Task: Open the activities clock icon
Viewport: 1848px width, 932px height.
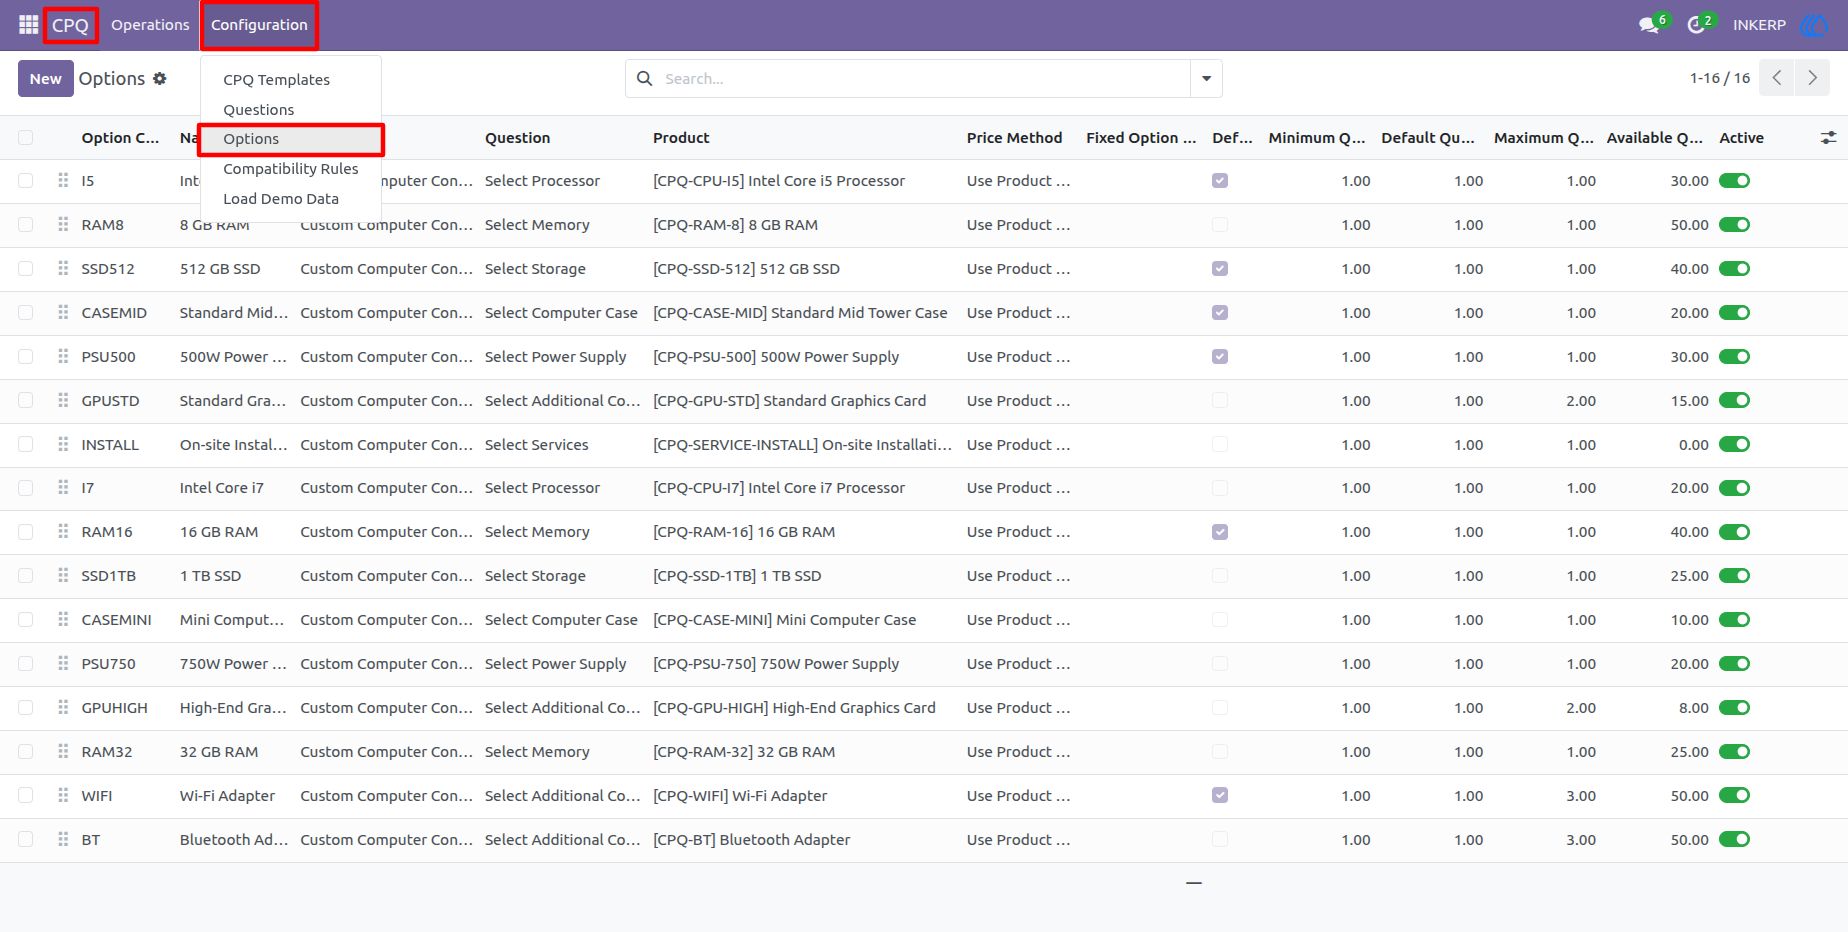Action: (x=1696, y=25)
